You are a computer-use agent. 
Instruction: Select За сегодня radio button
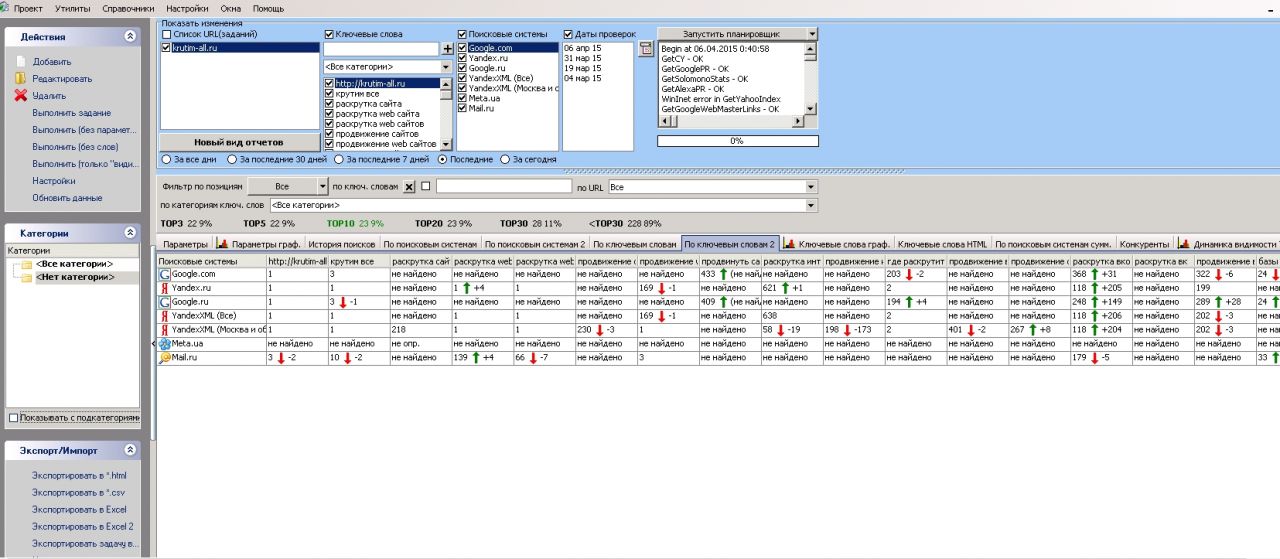coord(504,159)
